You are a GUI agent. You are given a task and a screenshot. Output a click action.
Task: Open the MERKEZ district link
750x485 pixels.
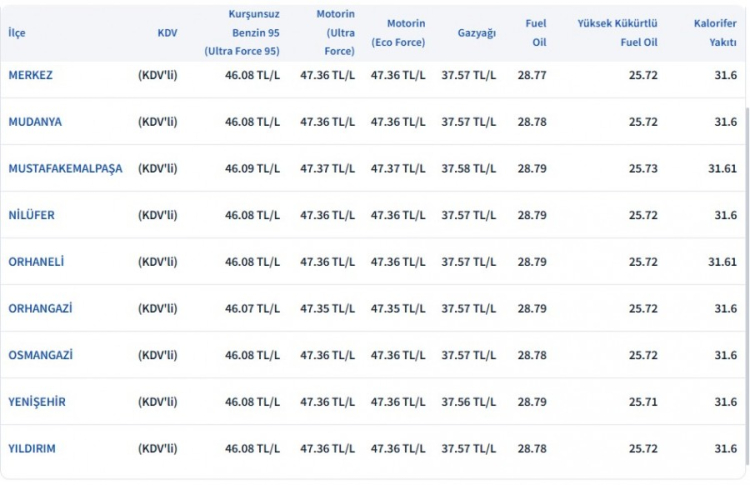click(31, 75)
